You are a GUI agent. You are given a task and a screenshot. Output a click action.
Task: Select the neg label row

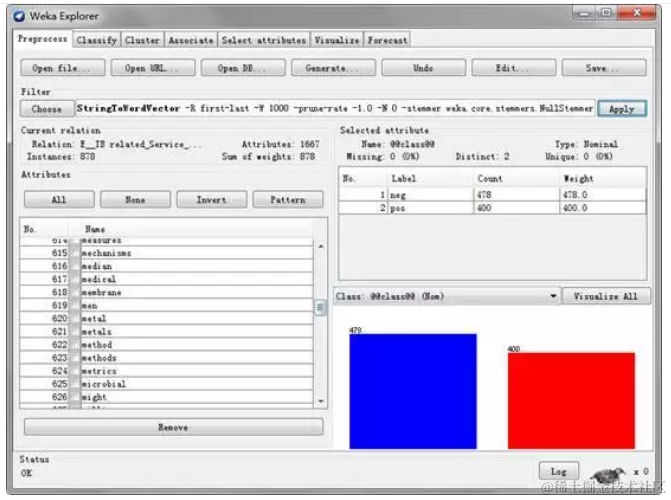coord(492,195)
